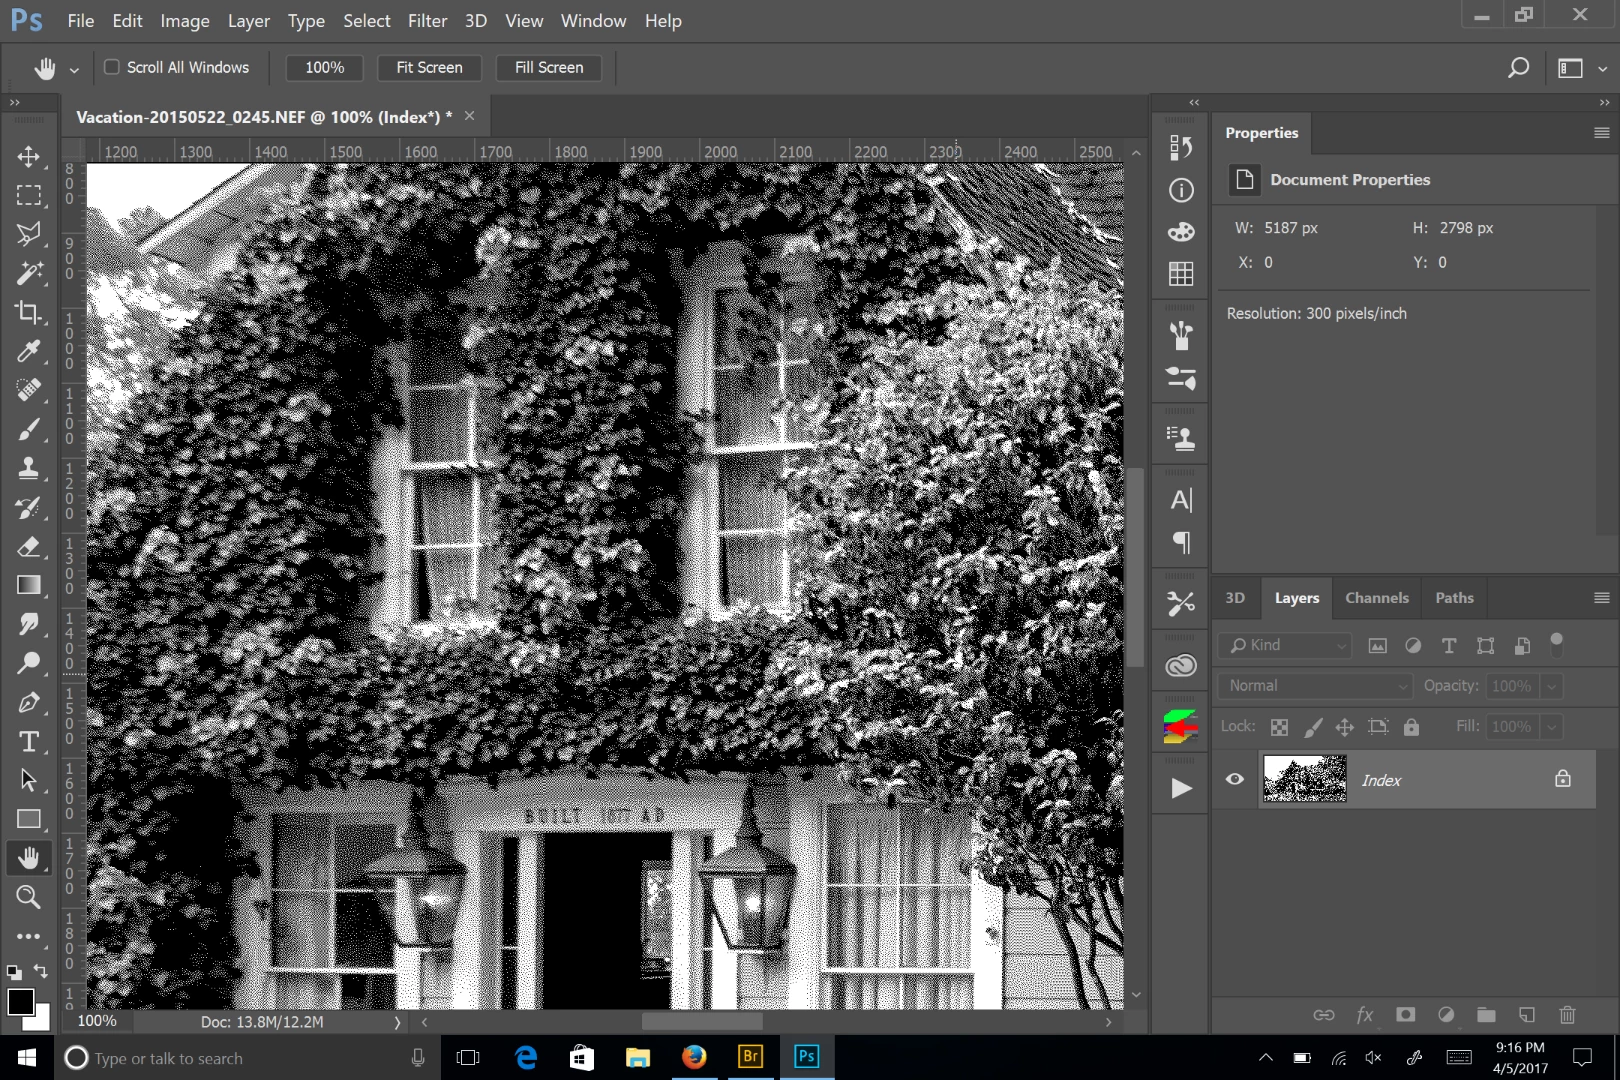This screenshot has width=1620, height=1080.
Task: Open the Window menu
Action: [x=593, y=21]
